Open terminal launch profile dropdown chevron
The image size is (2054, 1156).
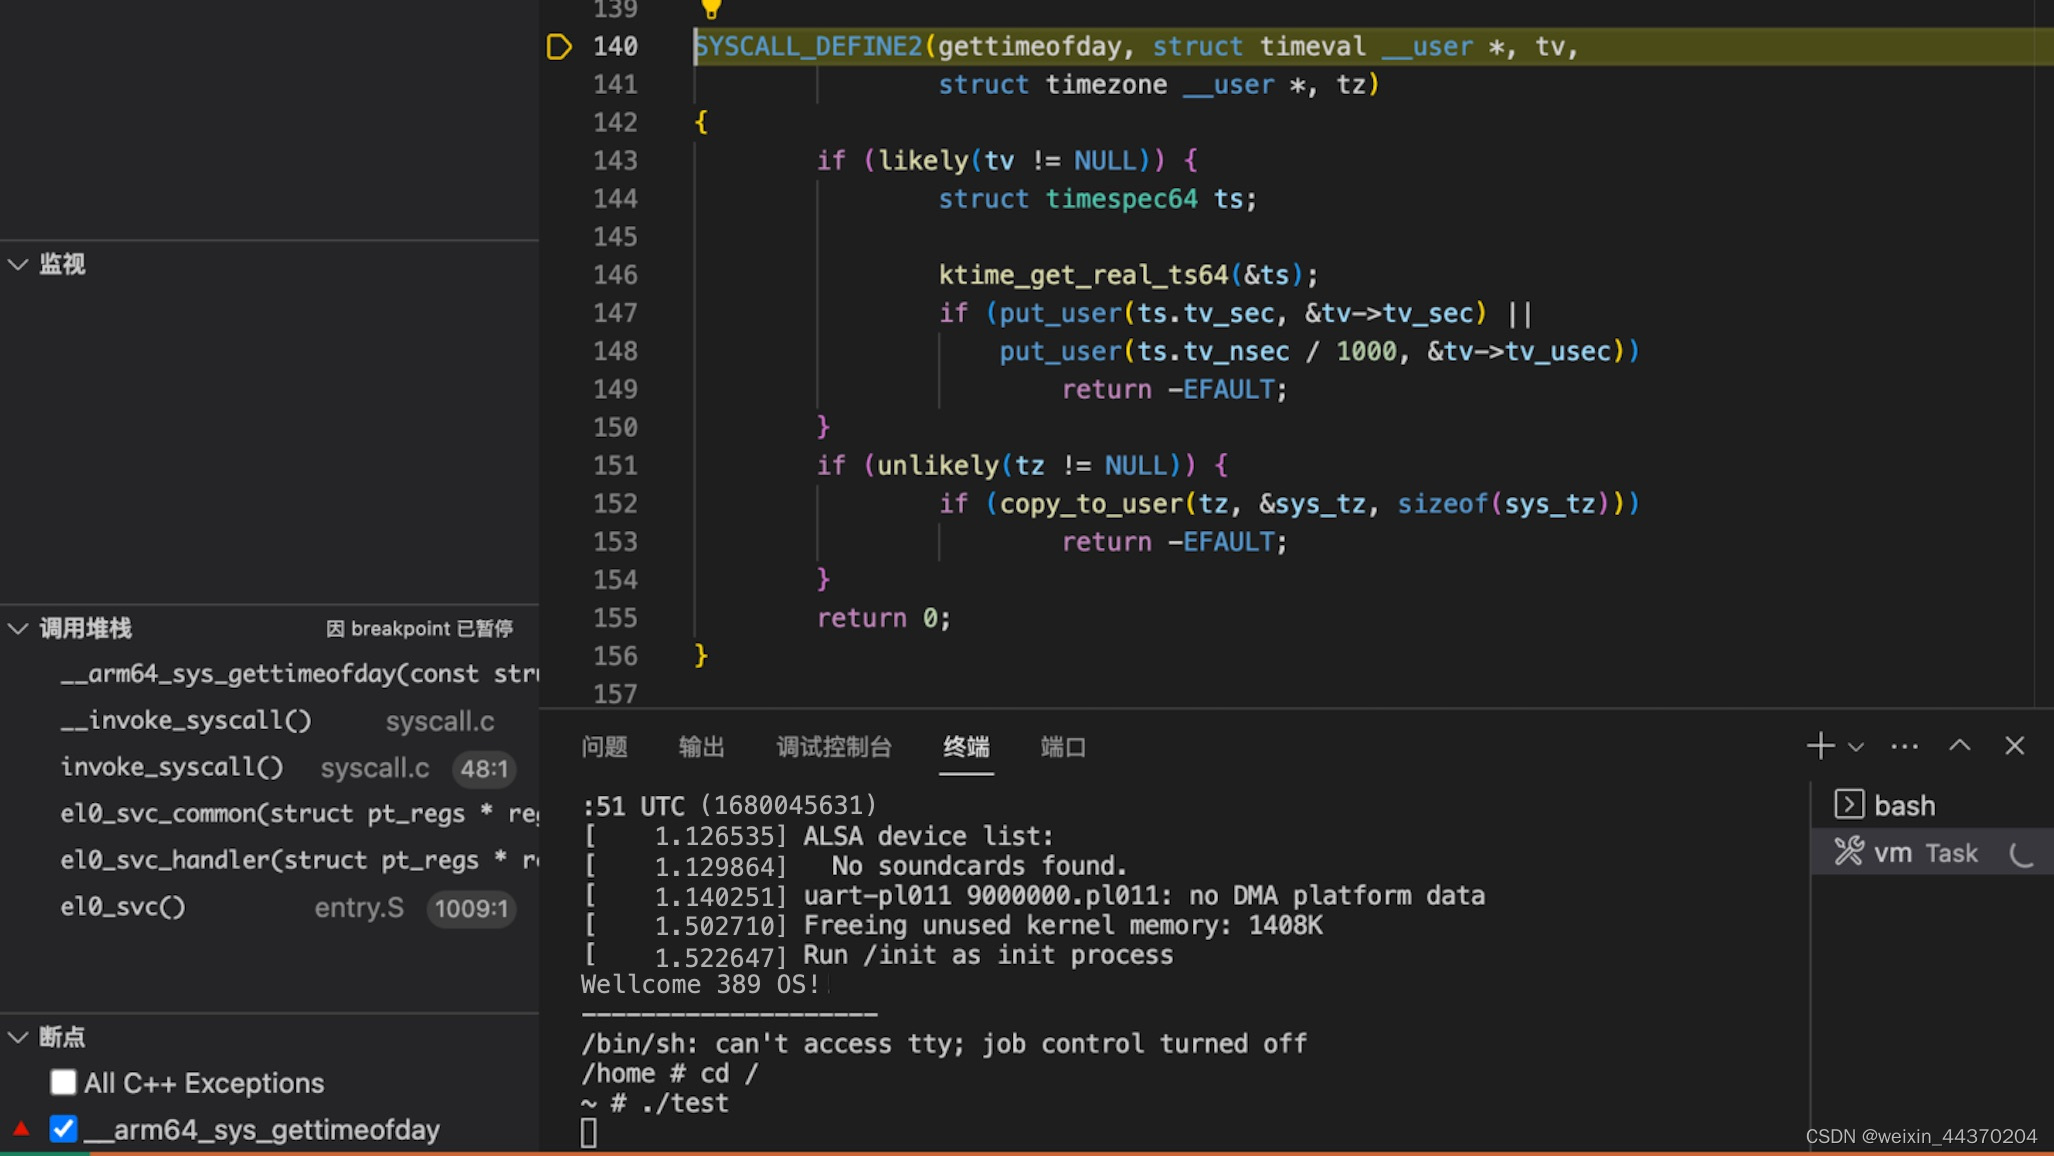1856,747
